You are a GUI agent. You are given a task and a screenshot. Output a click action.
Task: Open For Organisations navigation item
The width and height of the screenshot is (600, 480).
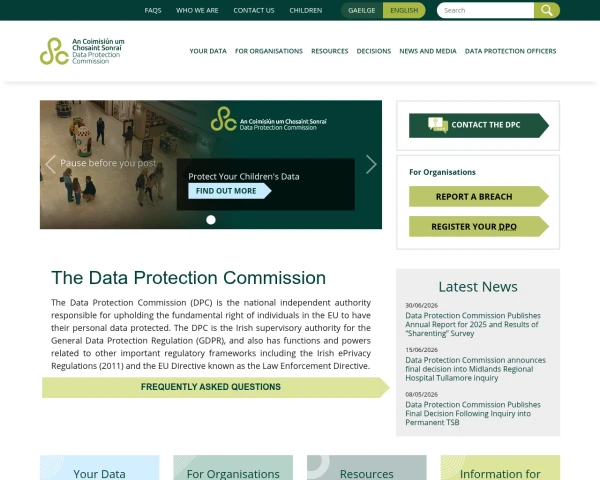tap(269, 51)
